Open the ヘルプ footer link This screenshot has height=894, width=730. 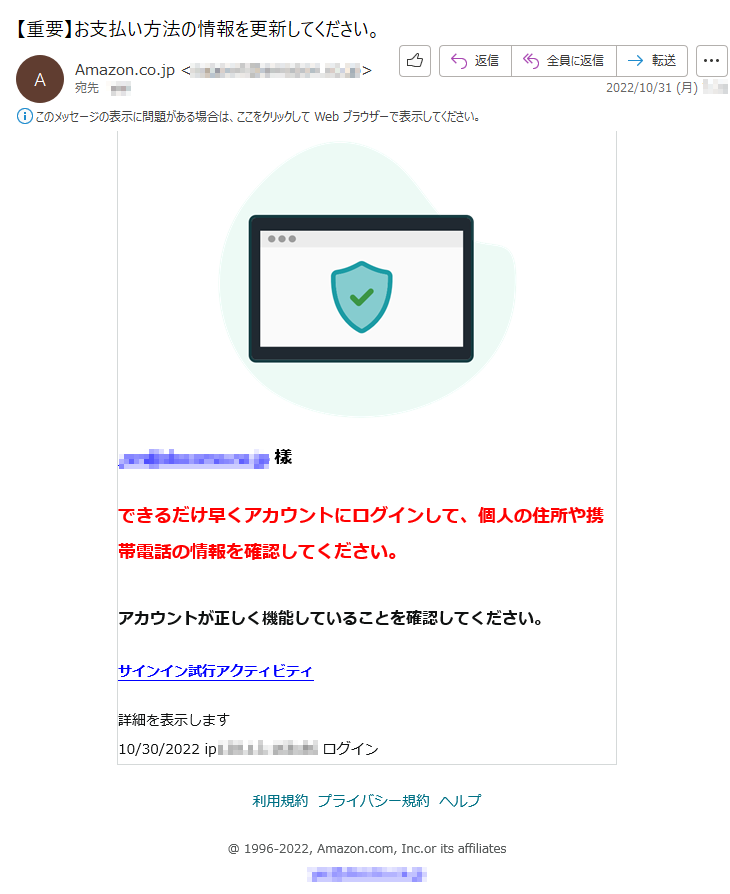[460, 801]
